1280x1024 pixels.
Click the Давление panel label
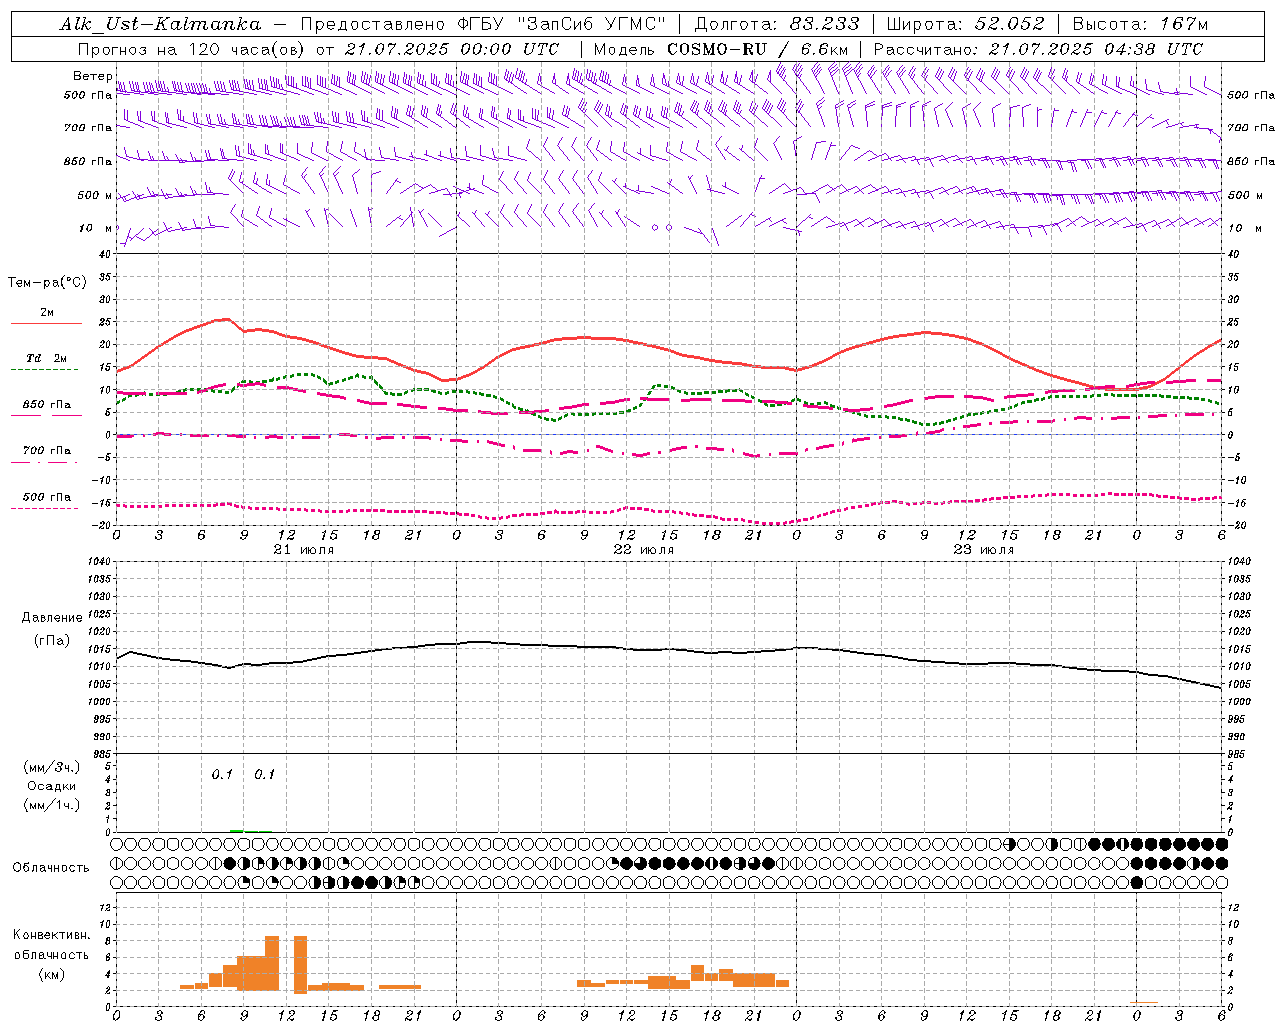coord(52,618)
